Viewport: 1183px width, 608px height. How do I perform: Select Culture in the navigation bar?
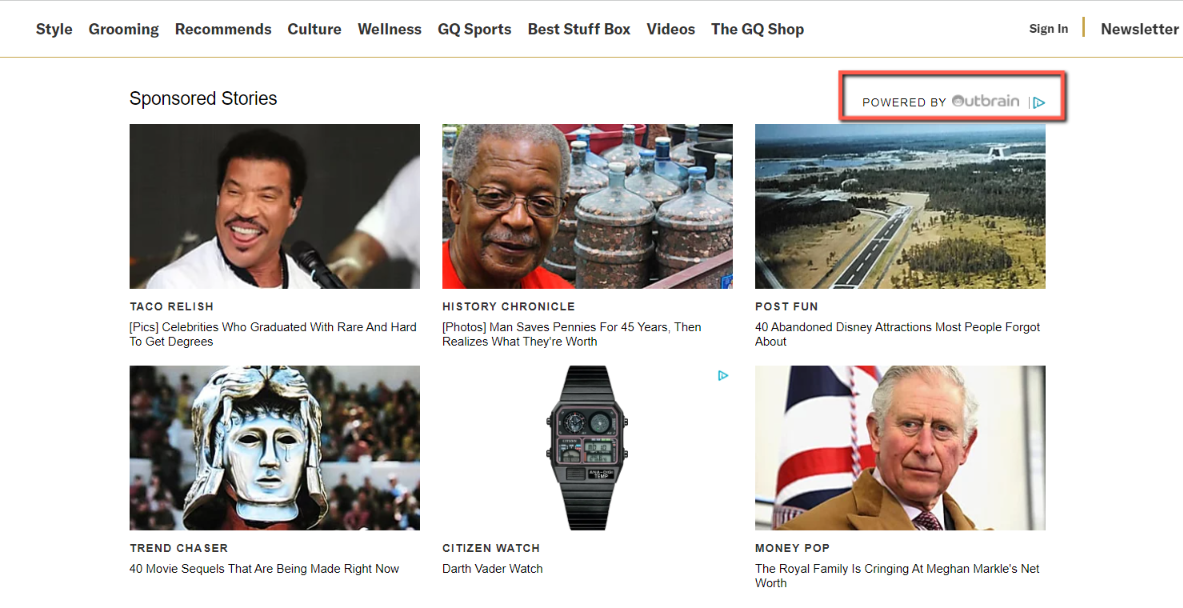pos(314,29)
